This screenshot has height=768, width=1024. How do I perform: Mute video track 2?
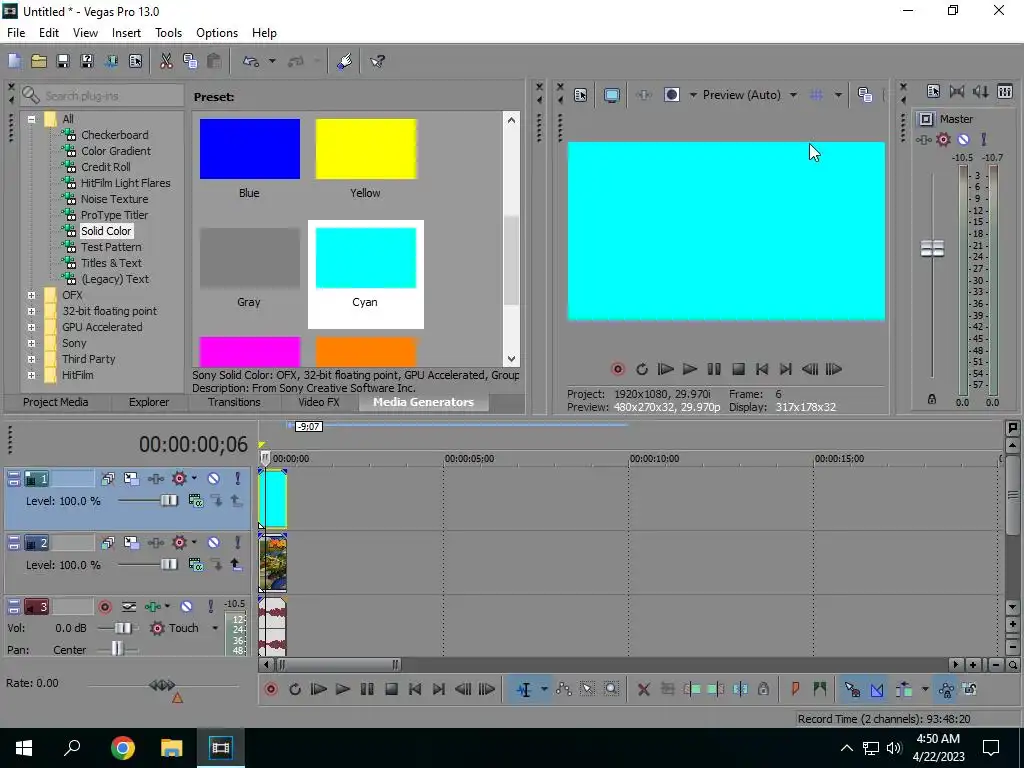214,543
